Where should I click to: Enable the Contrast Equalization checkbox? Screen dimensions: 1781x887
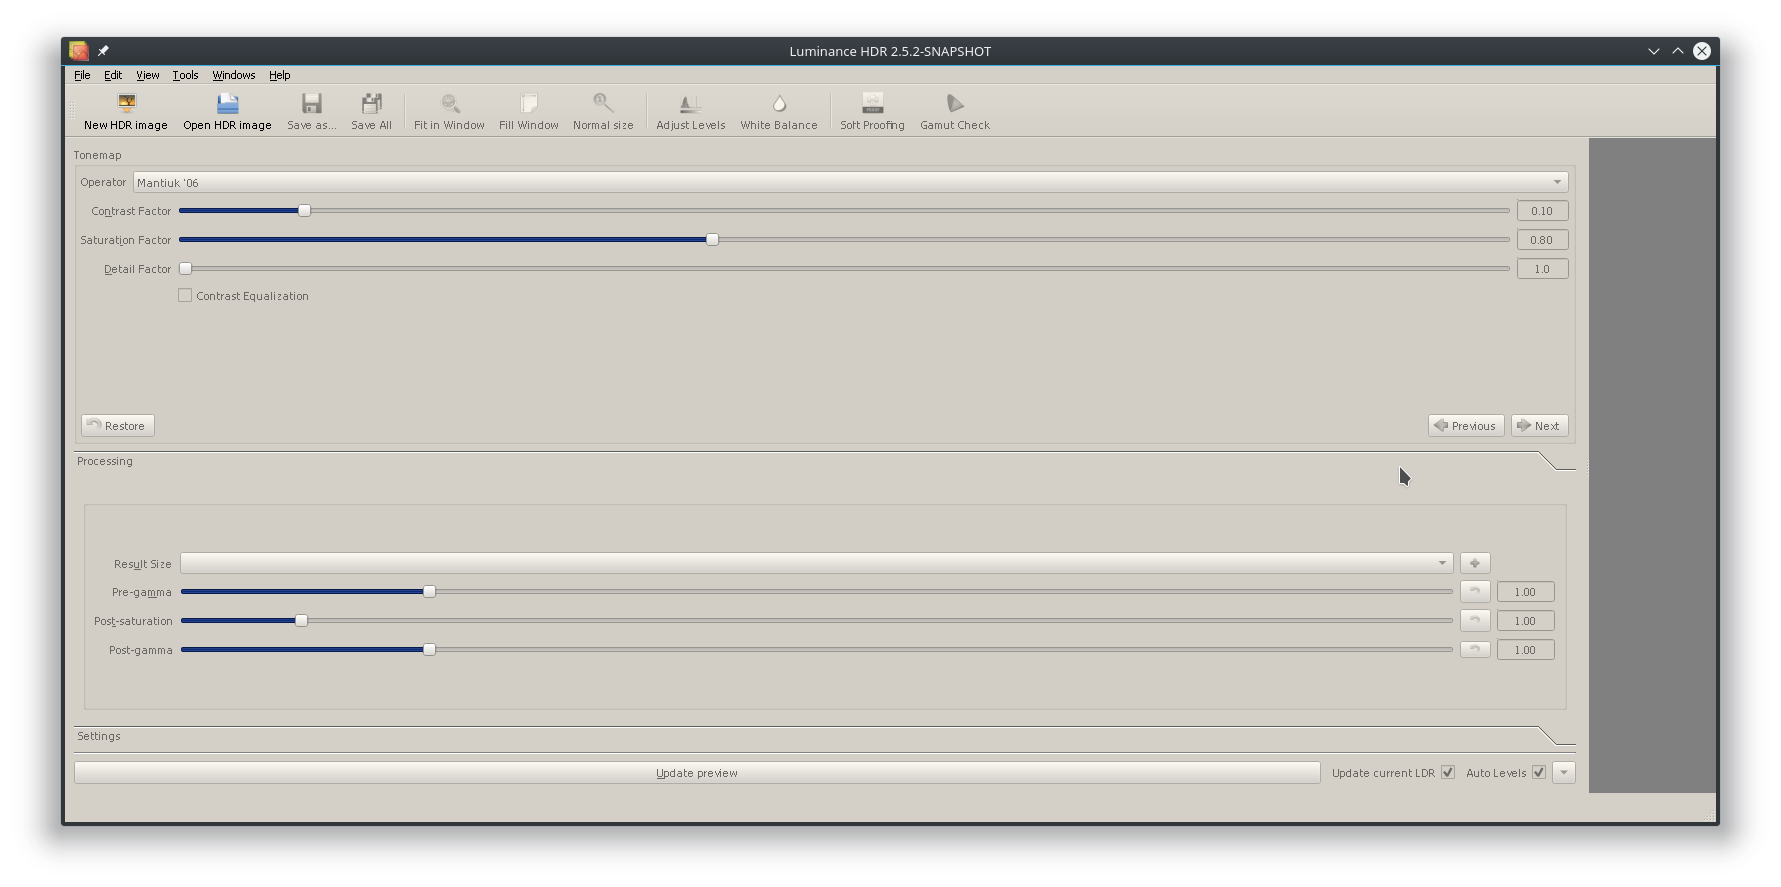[x=185, y=296]
